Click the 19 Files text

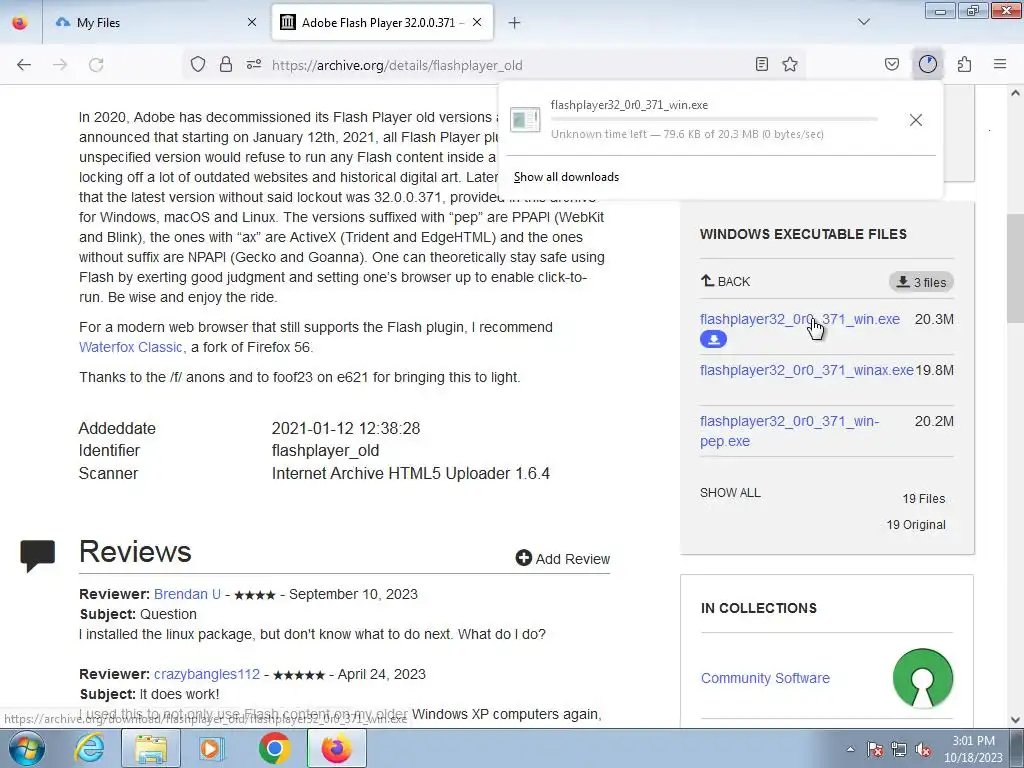click(x=923, y=498)
